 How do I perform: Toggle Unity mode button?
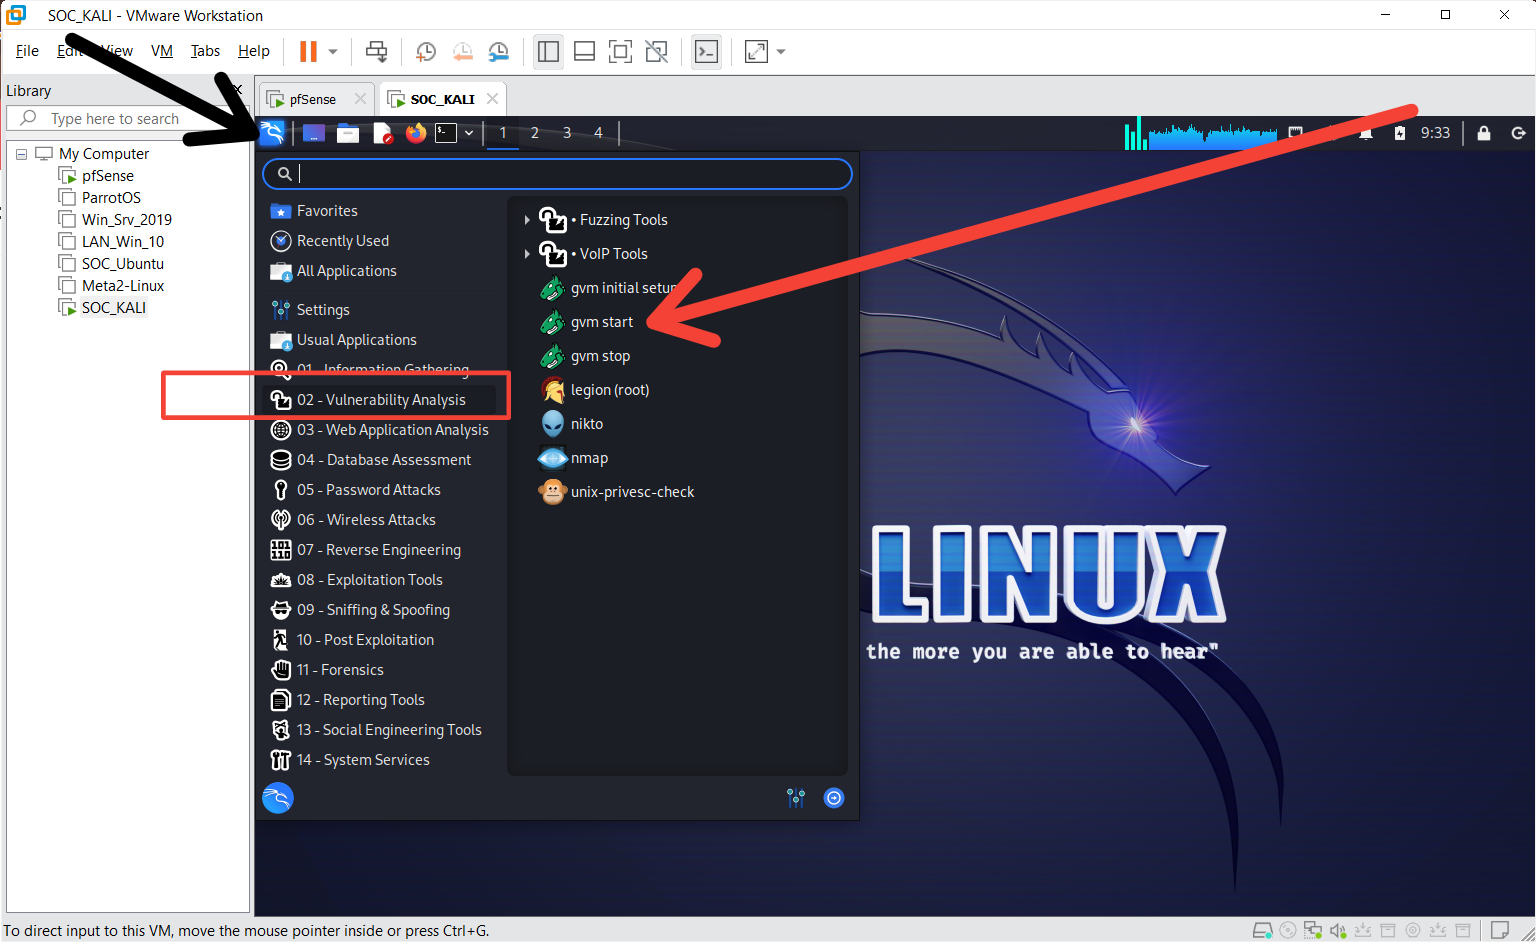[x=656, y=51]
